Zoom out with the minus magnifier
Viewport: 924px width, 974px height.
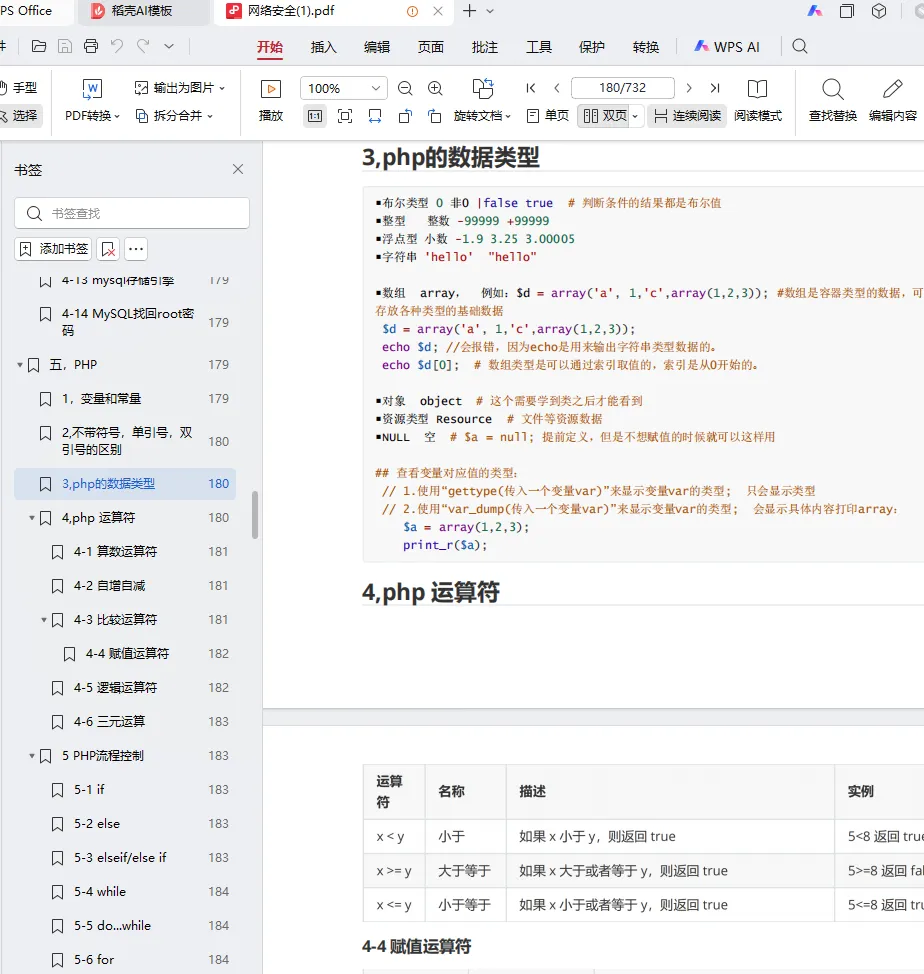pos(405,88)
